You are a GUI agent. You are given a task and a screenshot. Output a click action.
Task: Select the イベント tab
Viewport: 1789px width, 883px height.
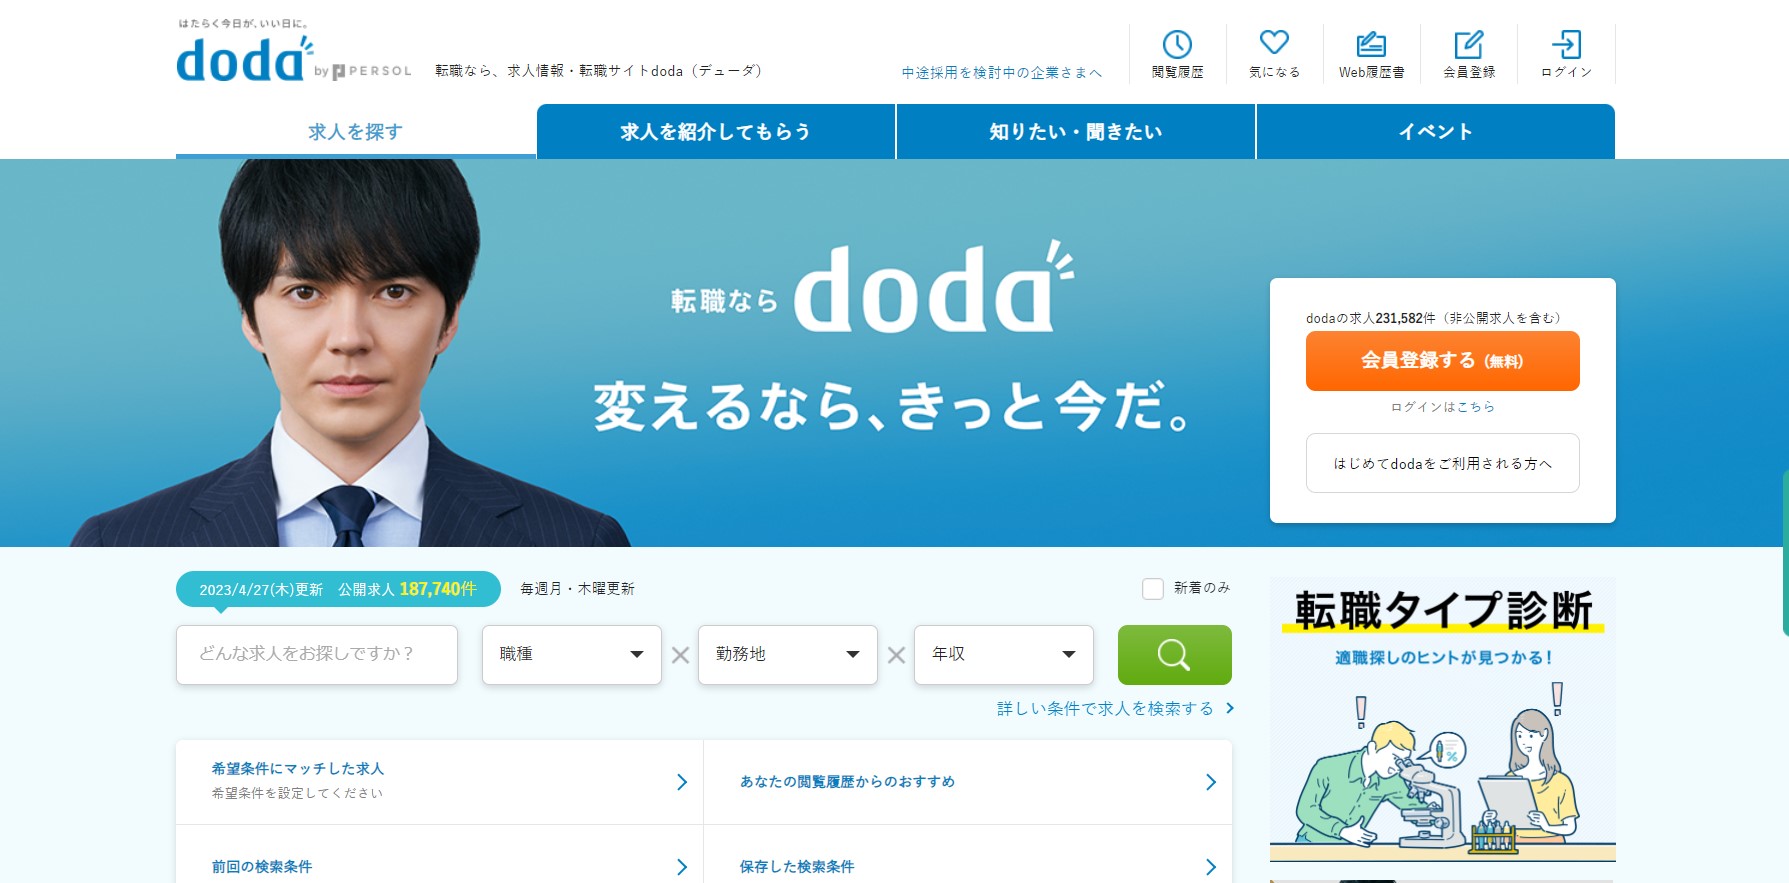pos(1436,132)
